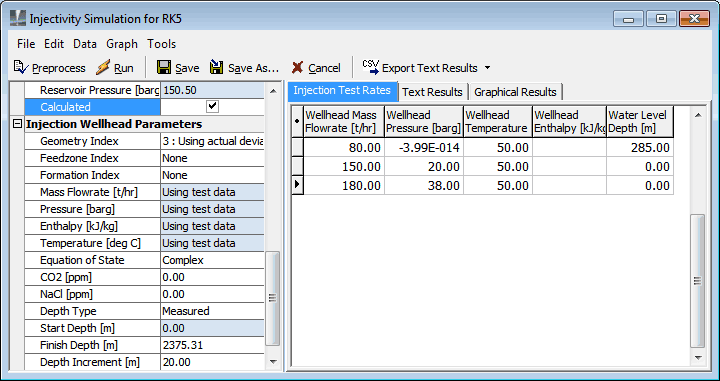Click the CO2 [ppm] value 0.00
720x381 pixels.
coord(212,277)
